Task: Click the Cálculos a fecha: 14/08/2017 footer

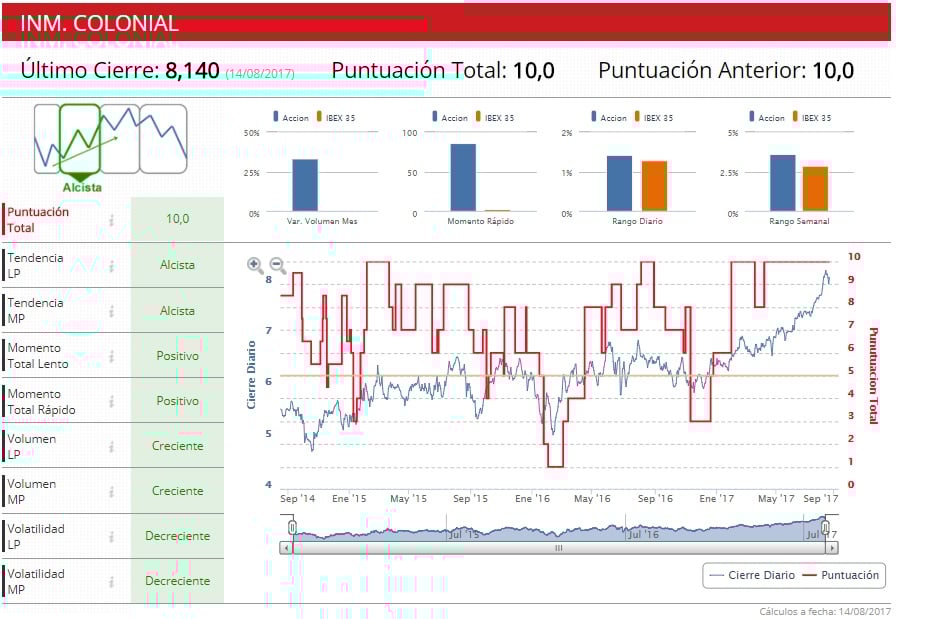Action: pos(825,611)
